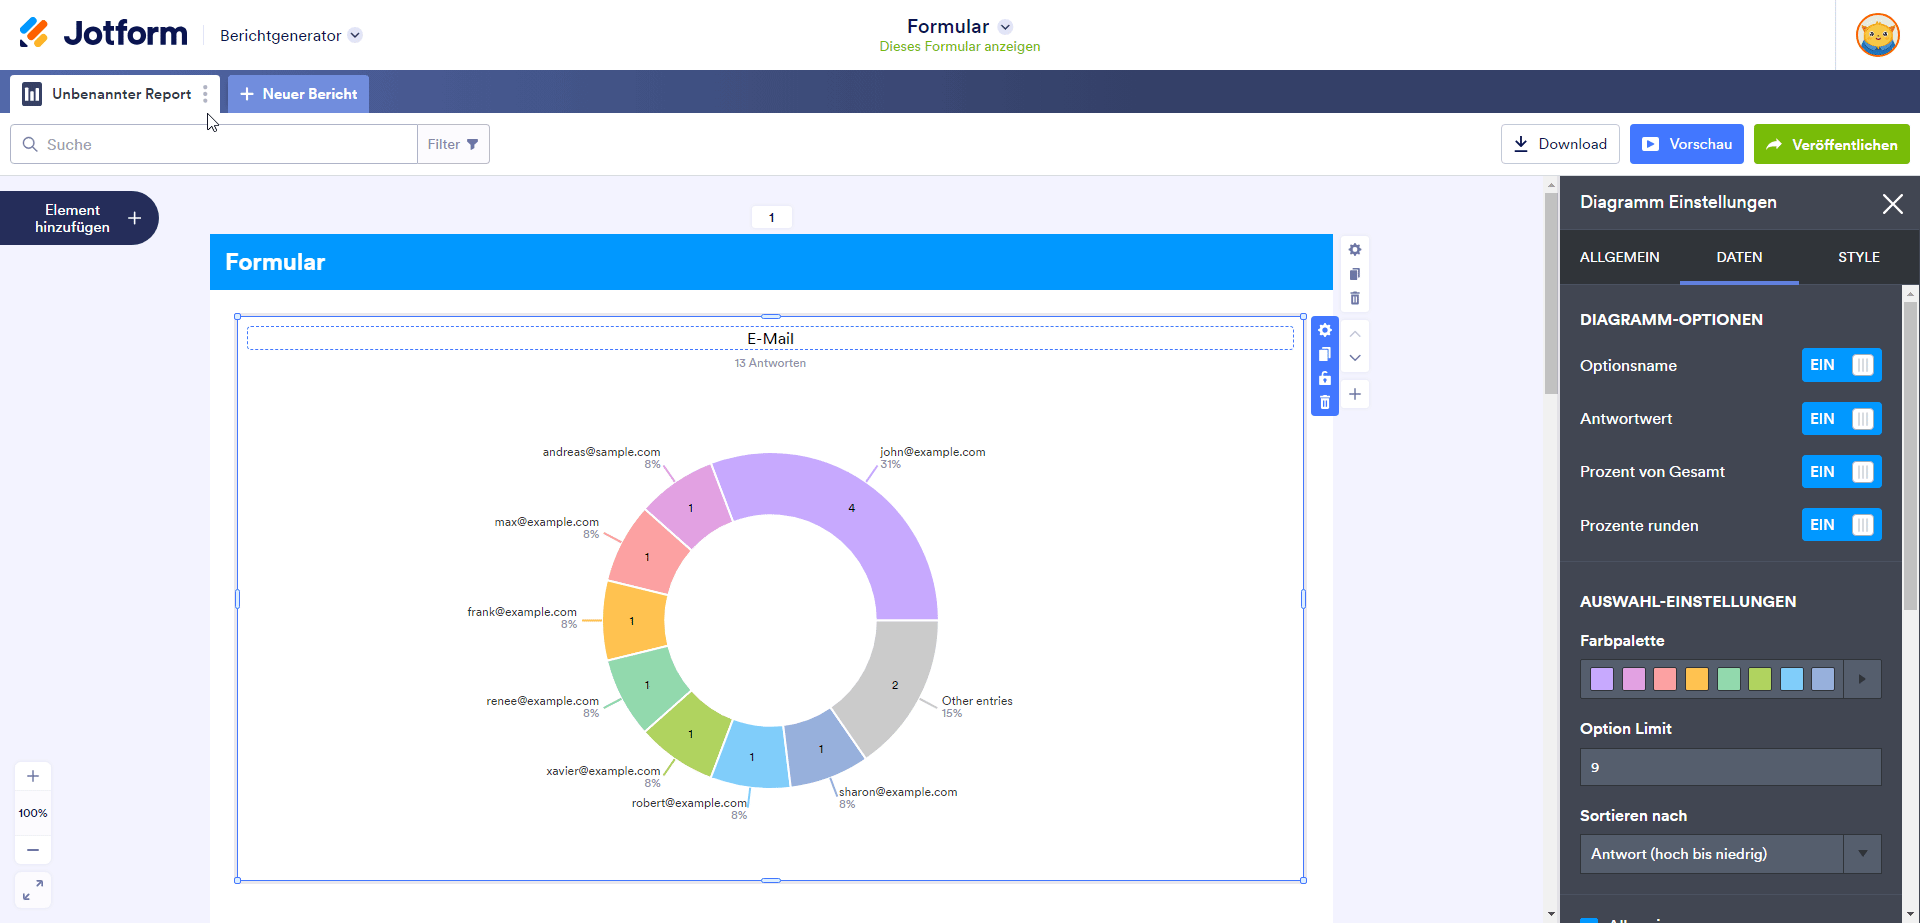Image resolution: width=1920 pixels, height=923 pixels.
Task: Click the lock icon on the chart toolbar
Action: [1325, 379]
